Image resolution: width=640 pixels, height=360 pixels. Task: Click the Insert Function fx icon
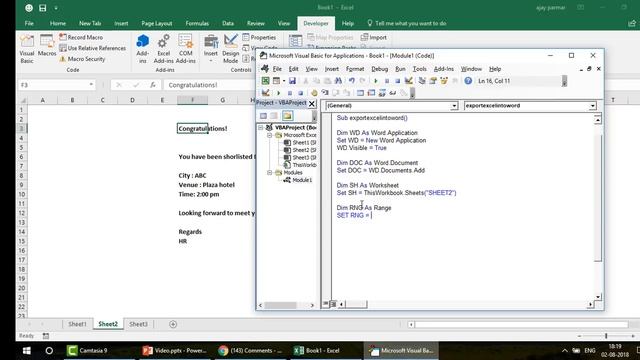pos(153,85)
